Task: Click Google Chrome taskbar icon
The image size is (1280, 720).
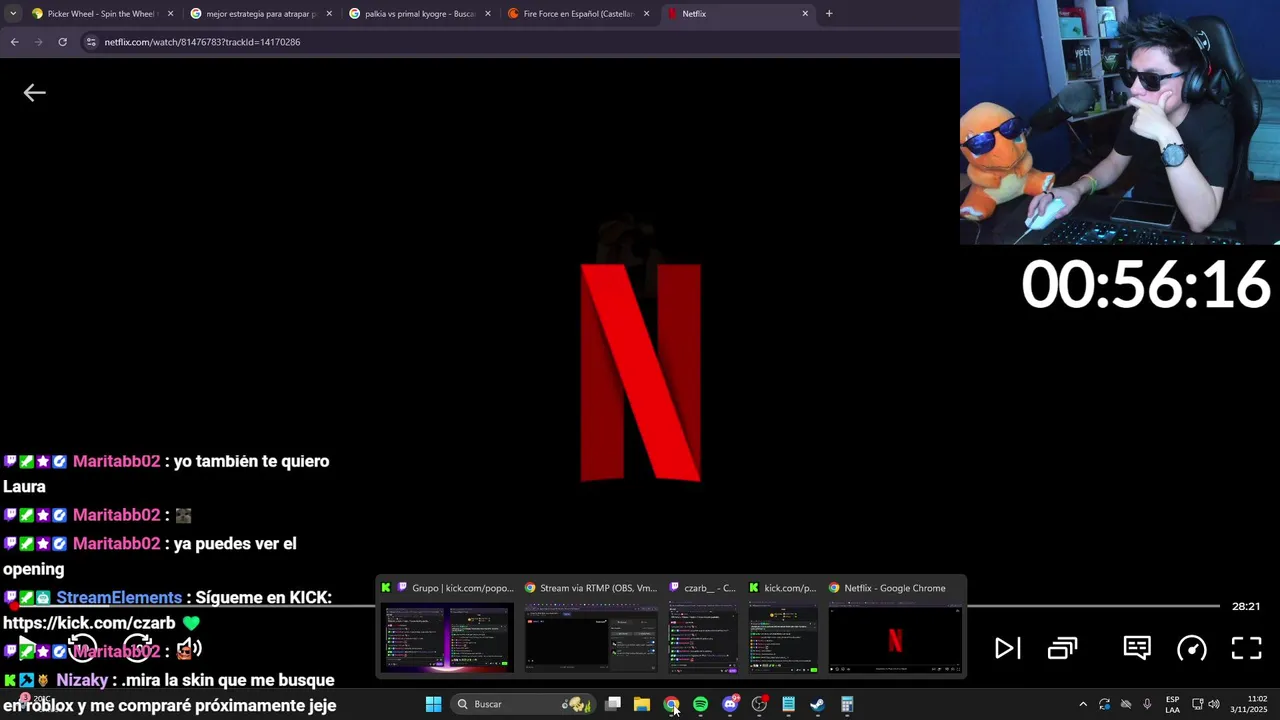Action: point(671,704)
